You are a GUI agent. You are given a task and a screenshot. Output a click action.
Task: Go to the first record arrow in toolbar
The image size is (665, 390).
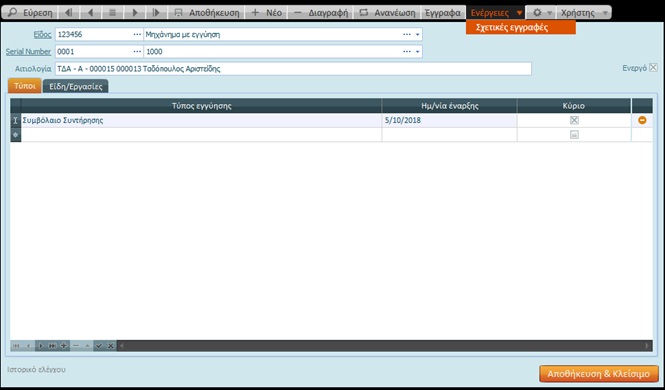[68, 12]
